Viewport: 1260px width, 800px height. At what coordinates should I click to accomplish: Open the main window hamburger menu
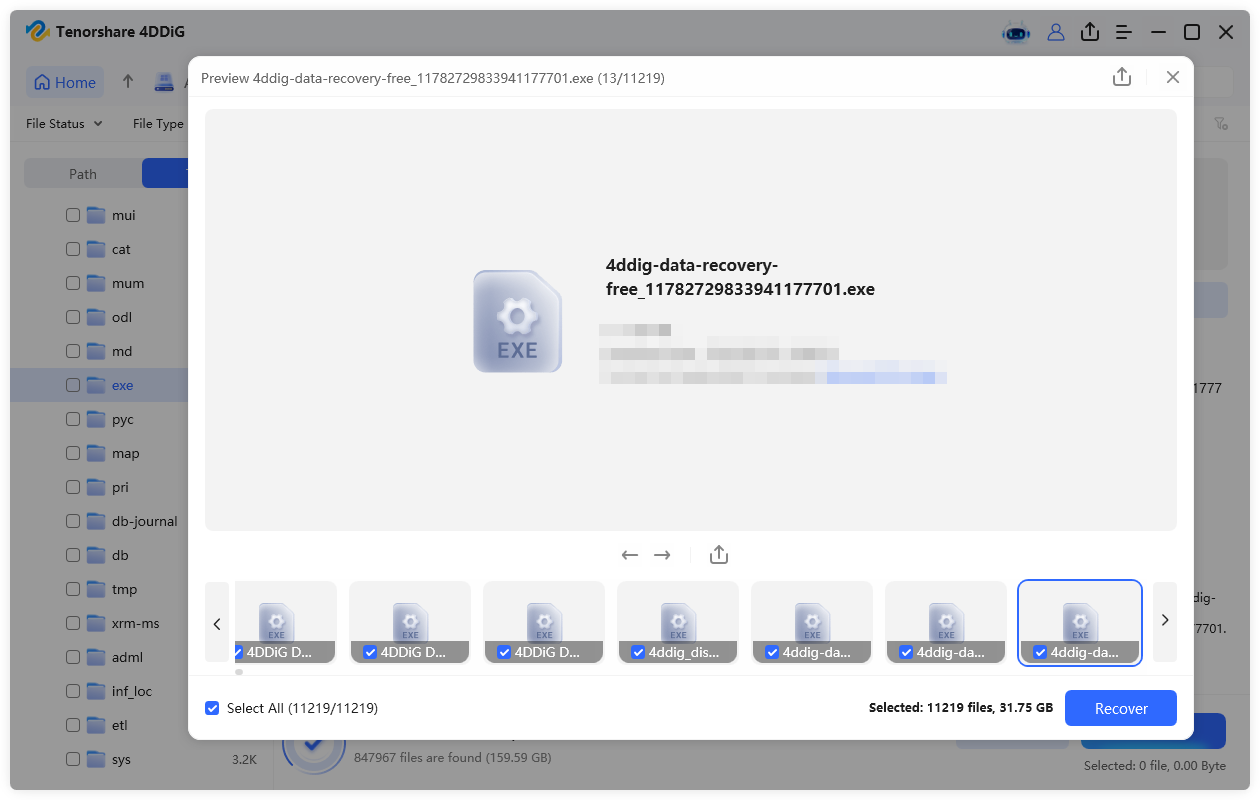pyautogui.click(x=1124, y=32)
